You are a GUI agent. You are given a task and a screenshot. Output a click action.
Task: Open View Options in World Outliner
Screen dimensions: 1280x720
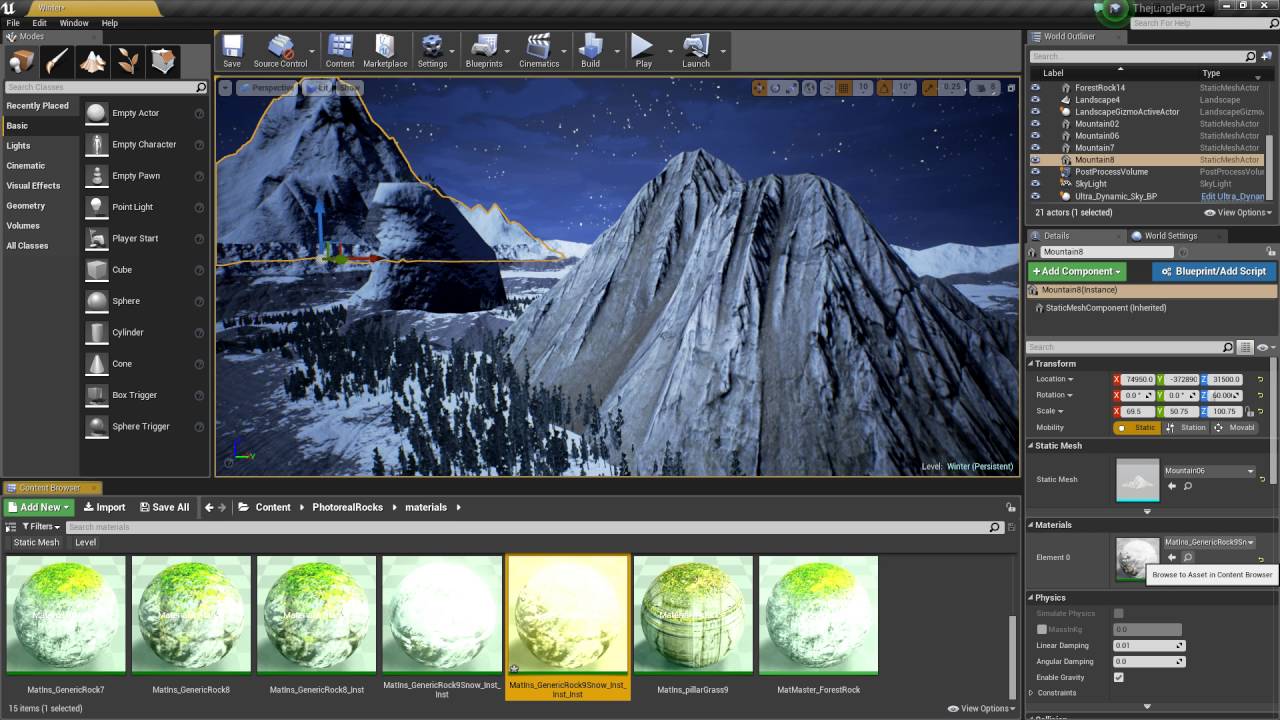pos(1238,212)
